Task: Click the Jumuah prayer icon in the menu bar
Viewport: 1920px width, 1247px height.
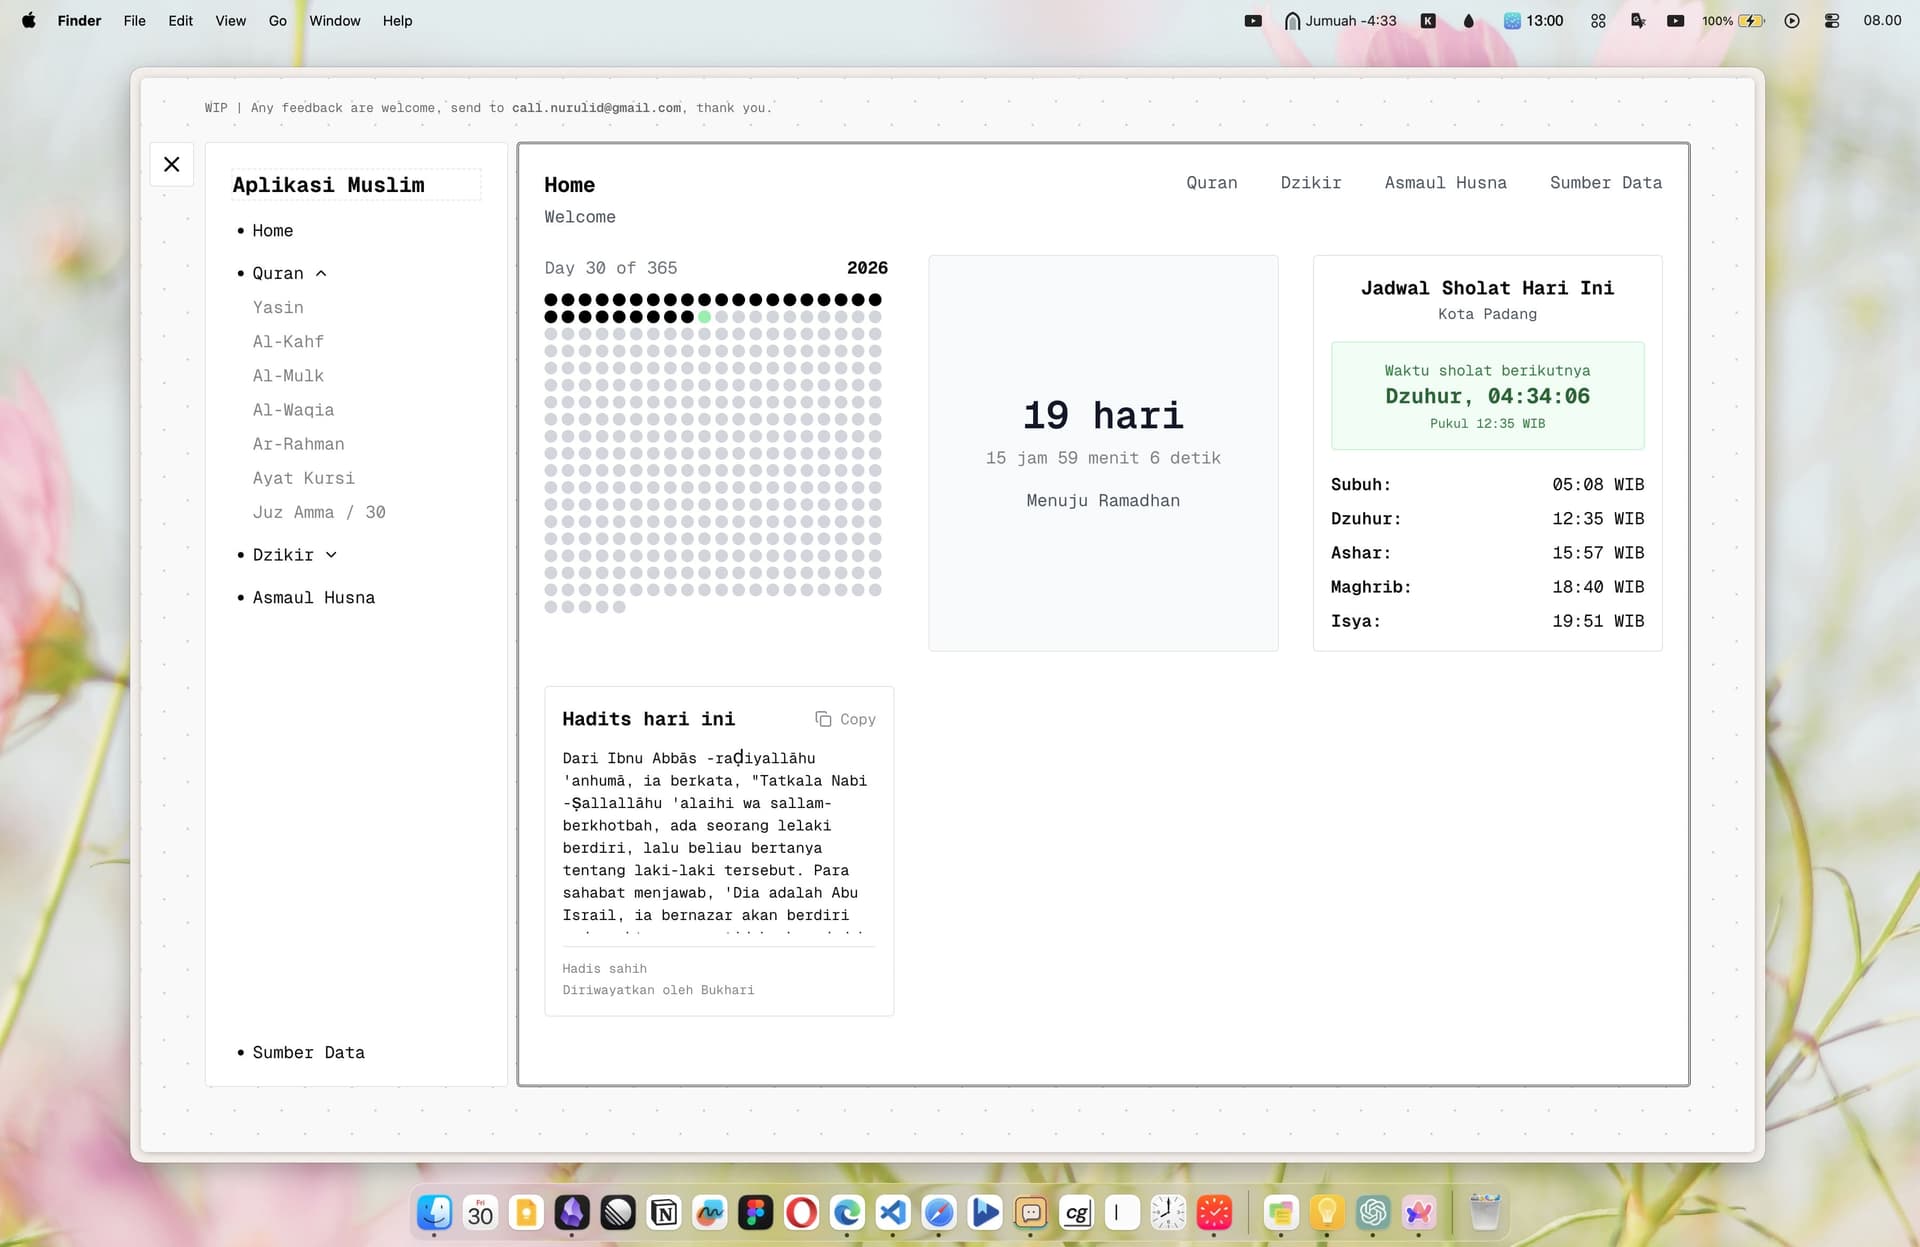Action: (x=1292, y=21)
